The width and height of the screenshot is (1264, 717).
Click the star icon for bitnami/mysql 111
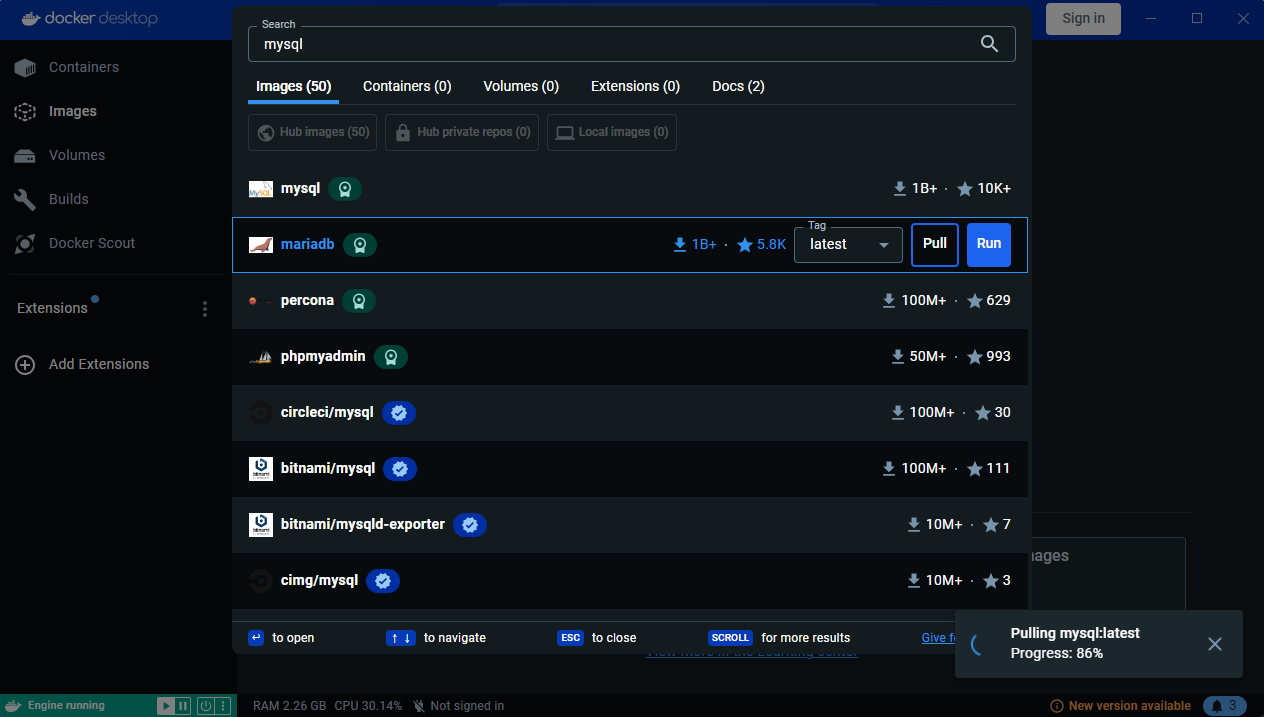(975, 469)
